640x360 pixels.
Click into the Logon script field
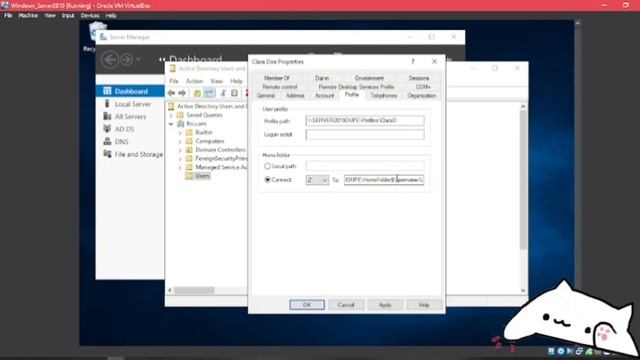pyautogui.click(x=365, y=134)
